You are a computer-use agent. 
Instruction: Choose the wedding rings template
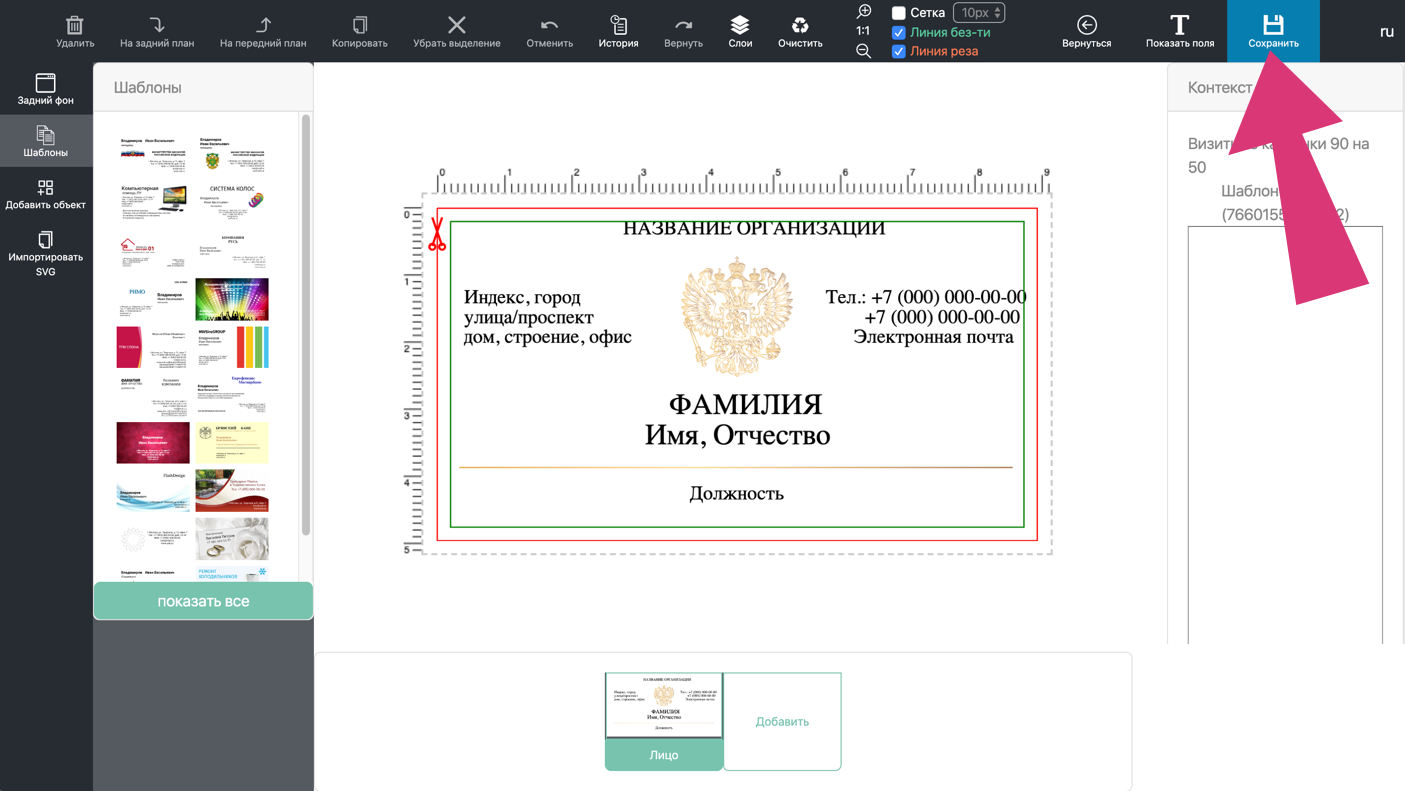click(232, 539)
